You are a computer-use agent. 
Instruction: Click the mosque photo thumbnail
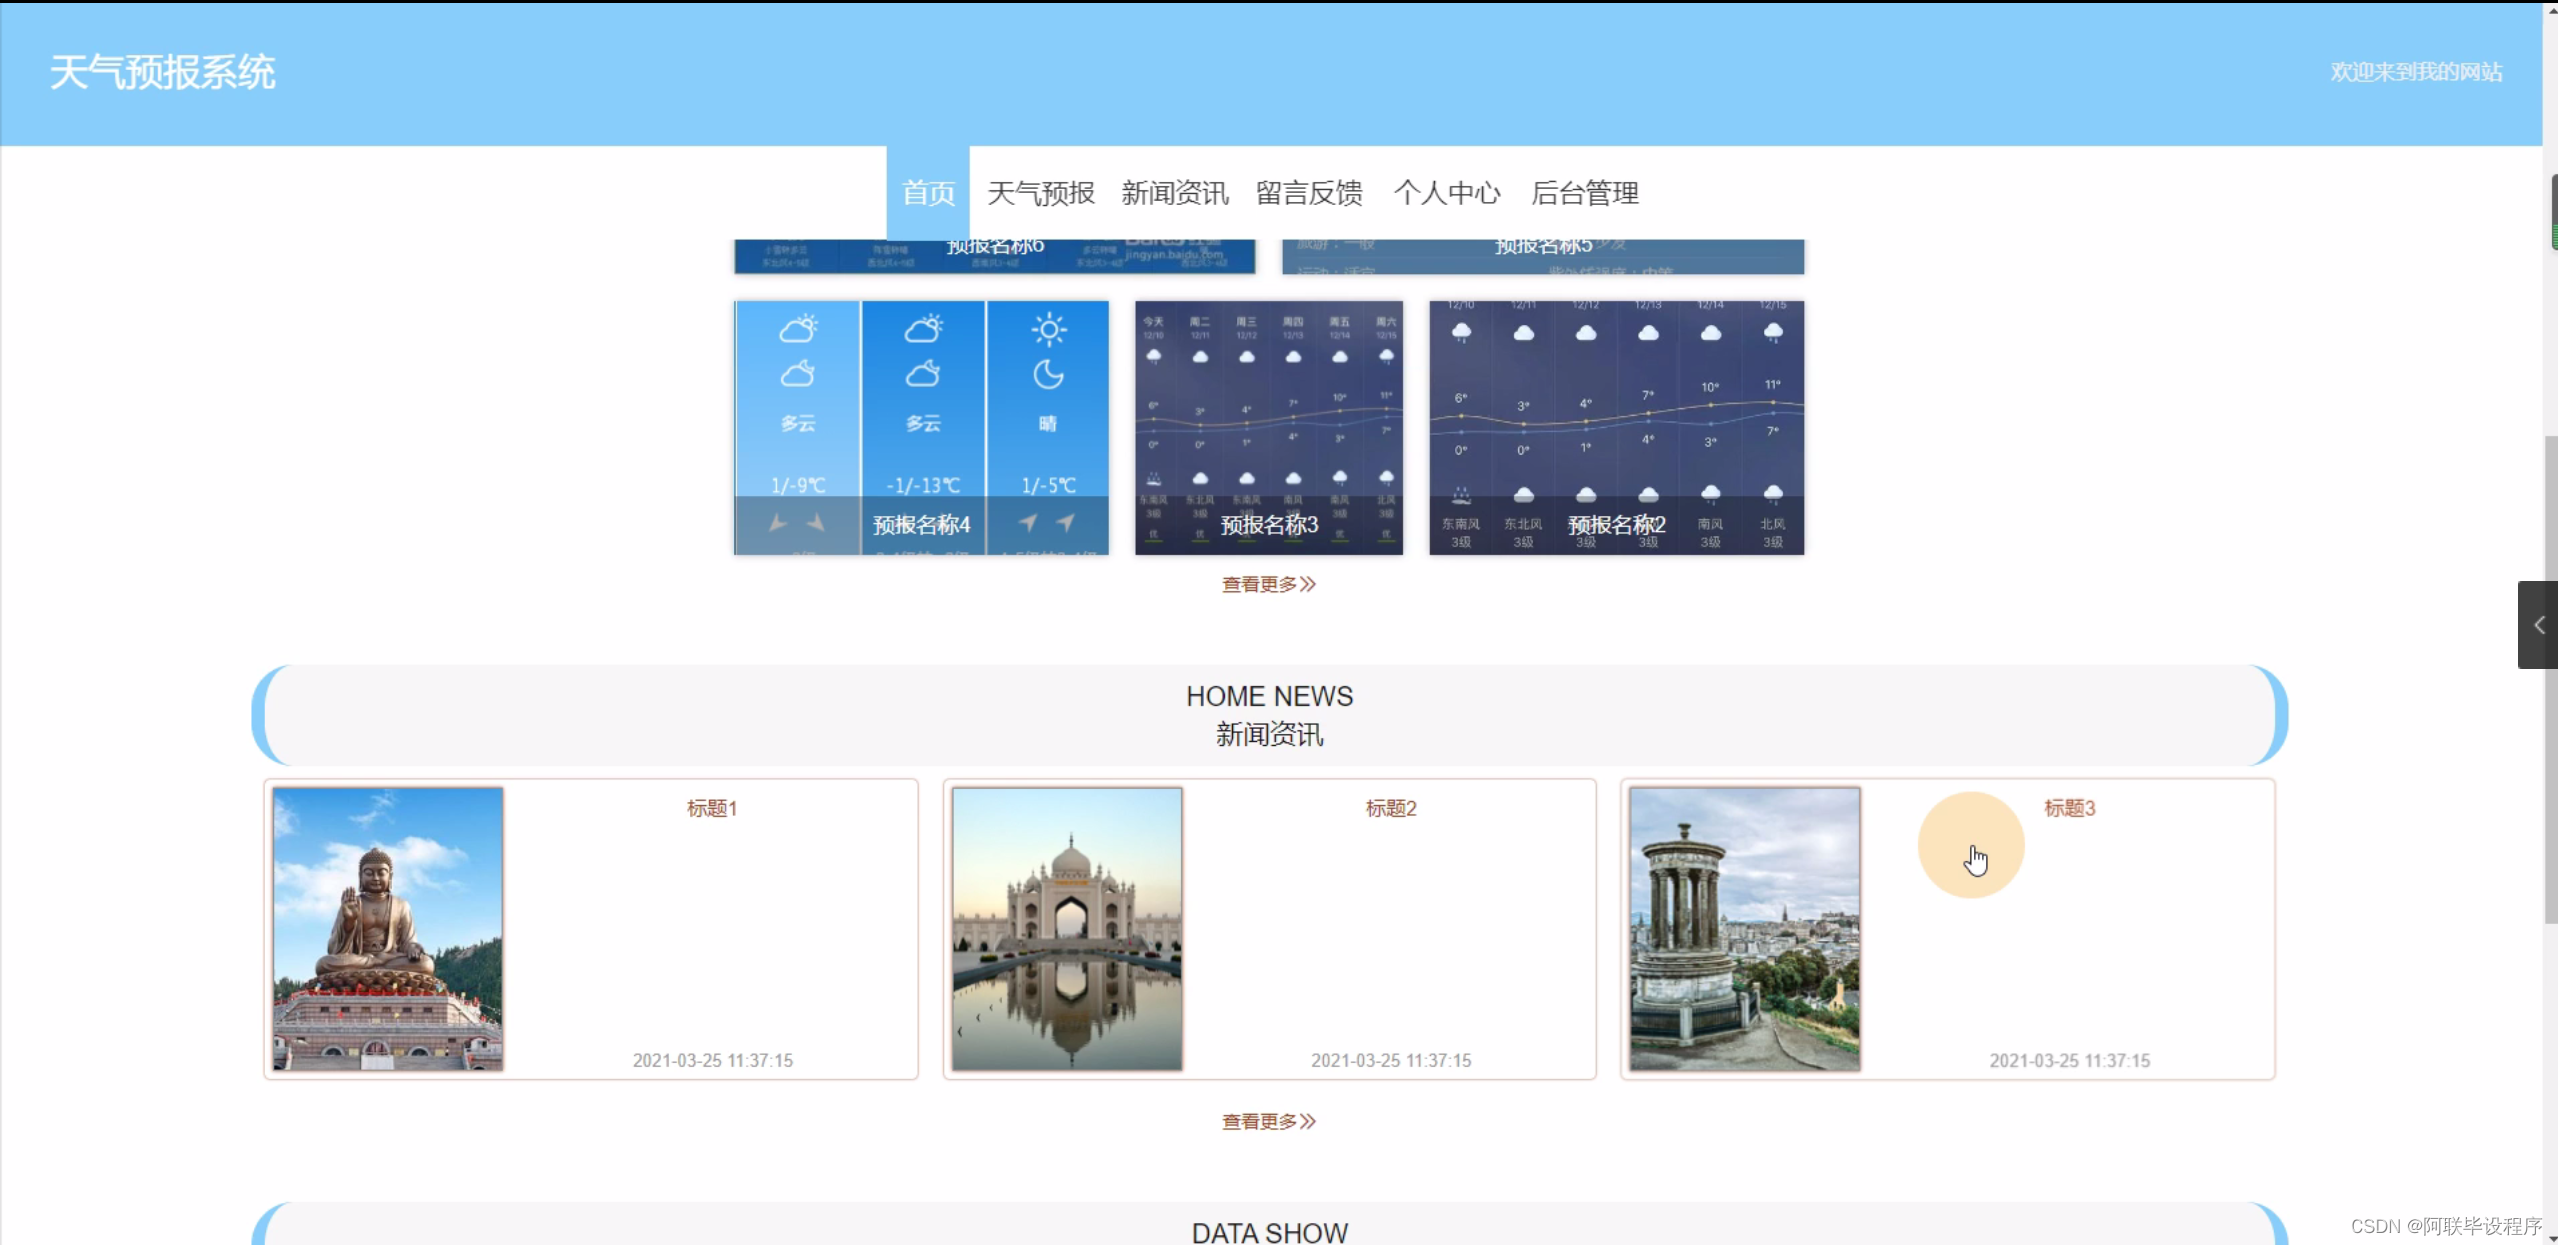point(1065,929)
